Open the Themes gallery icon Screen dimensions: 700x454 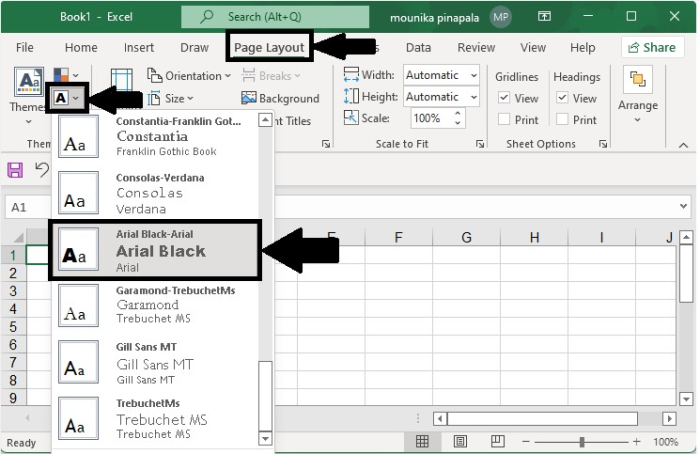pyautogui.click(x=27, y=84)
